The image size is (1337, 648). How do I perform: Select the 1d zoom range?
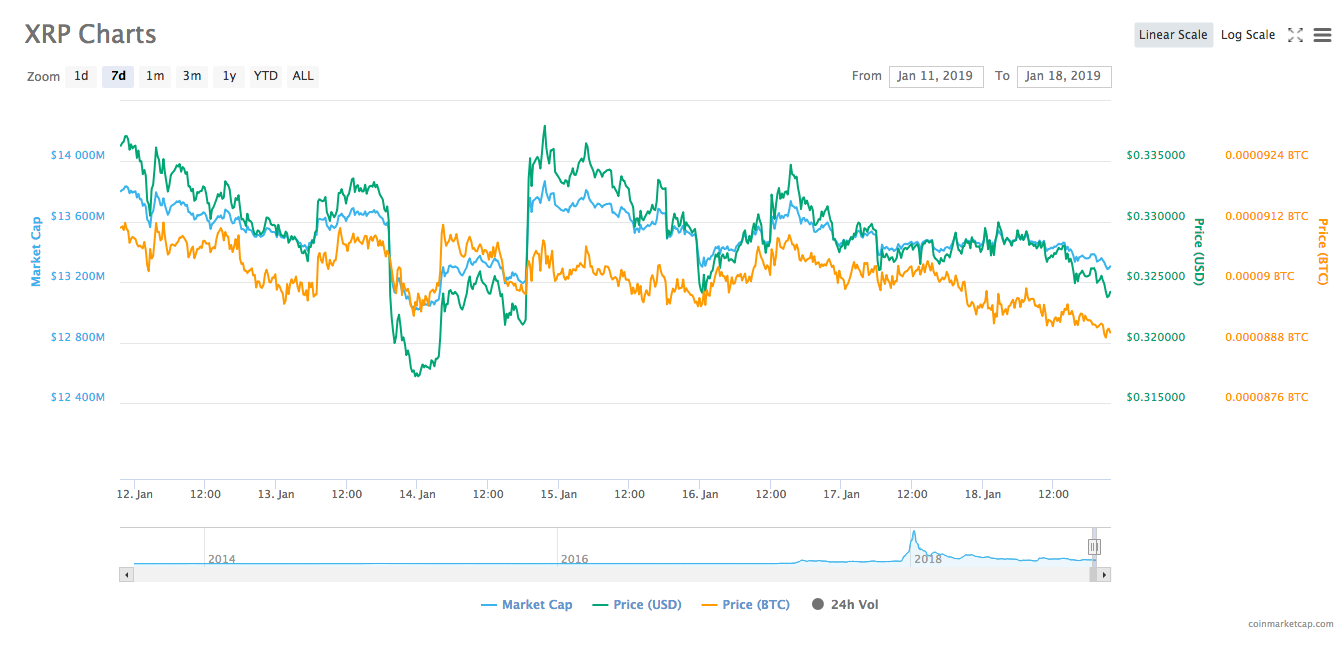pyautogui.click(x=81, y=76)
